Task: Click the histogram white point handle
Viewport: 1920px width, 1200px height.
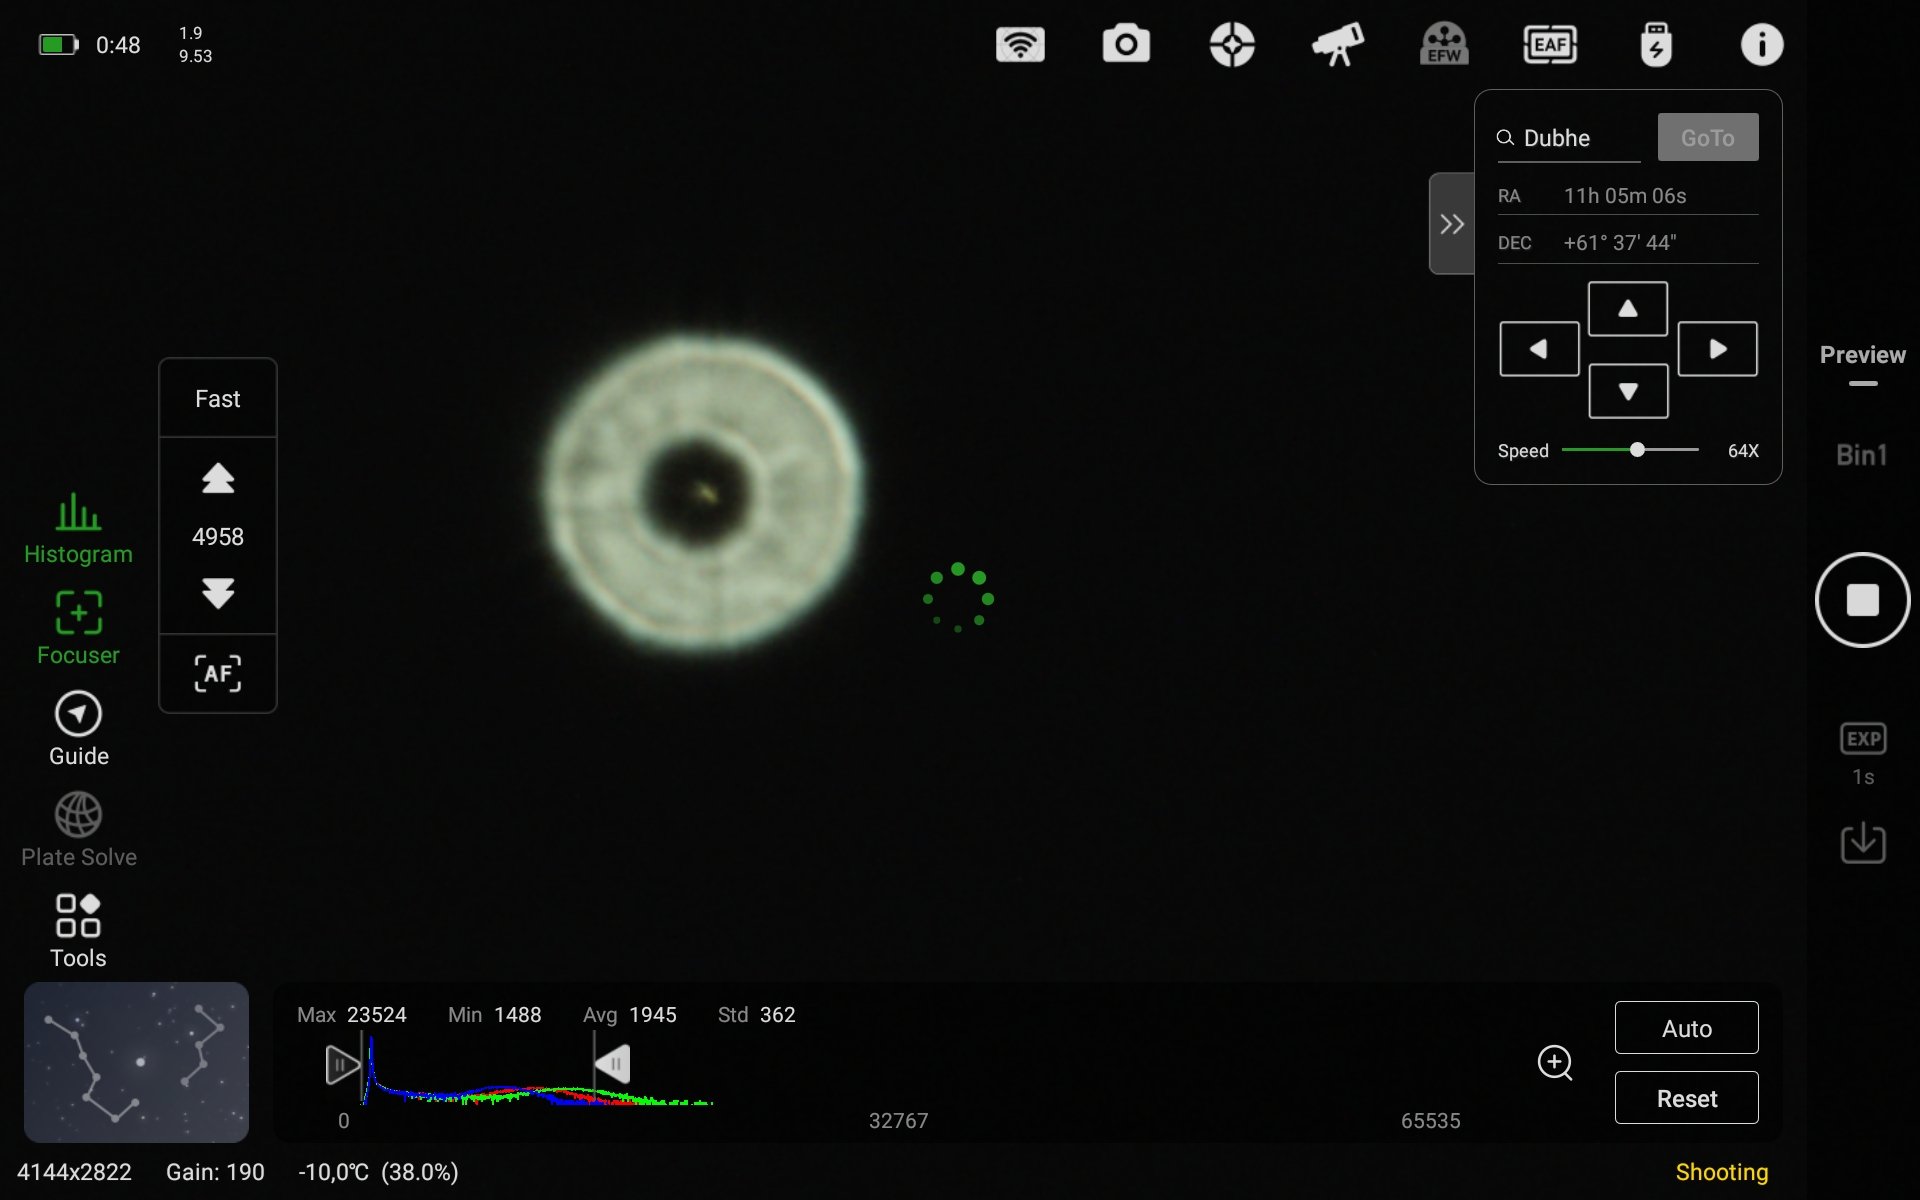Action: coord(613,1064)
